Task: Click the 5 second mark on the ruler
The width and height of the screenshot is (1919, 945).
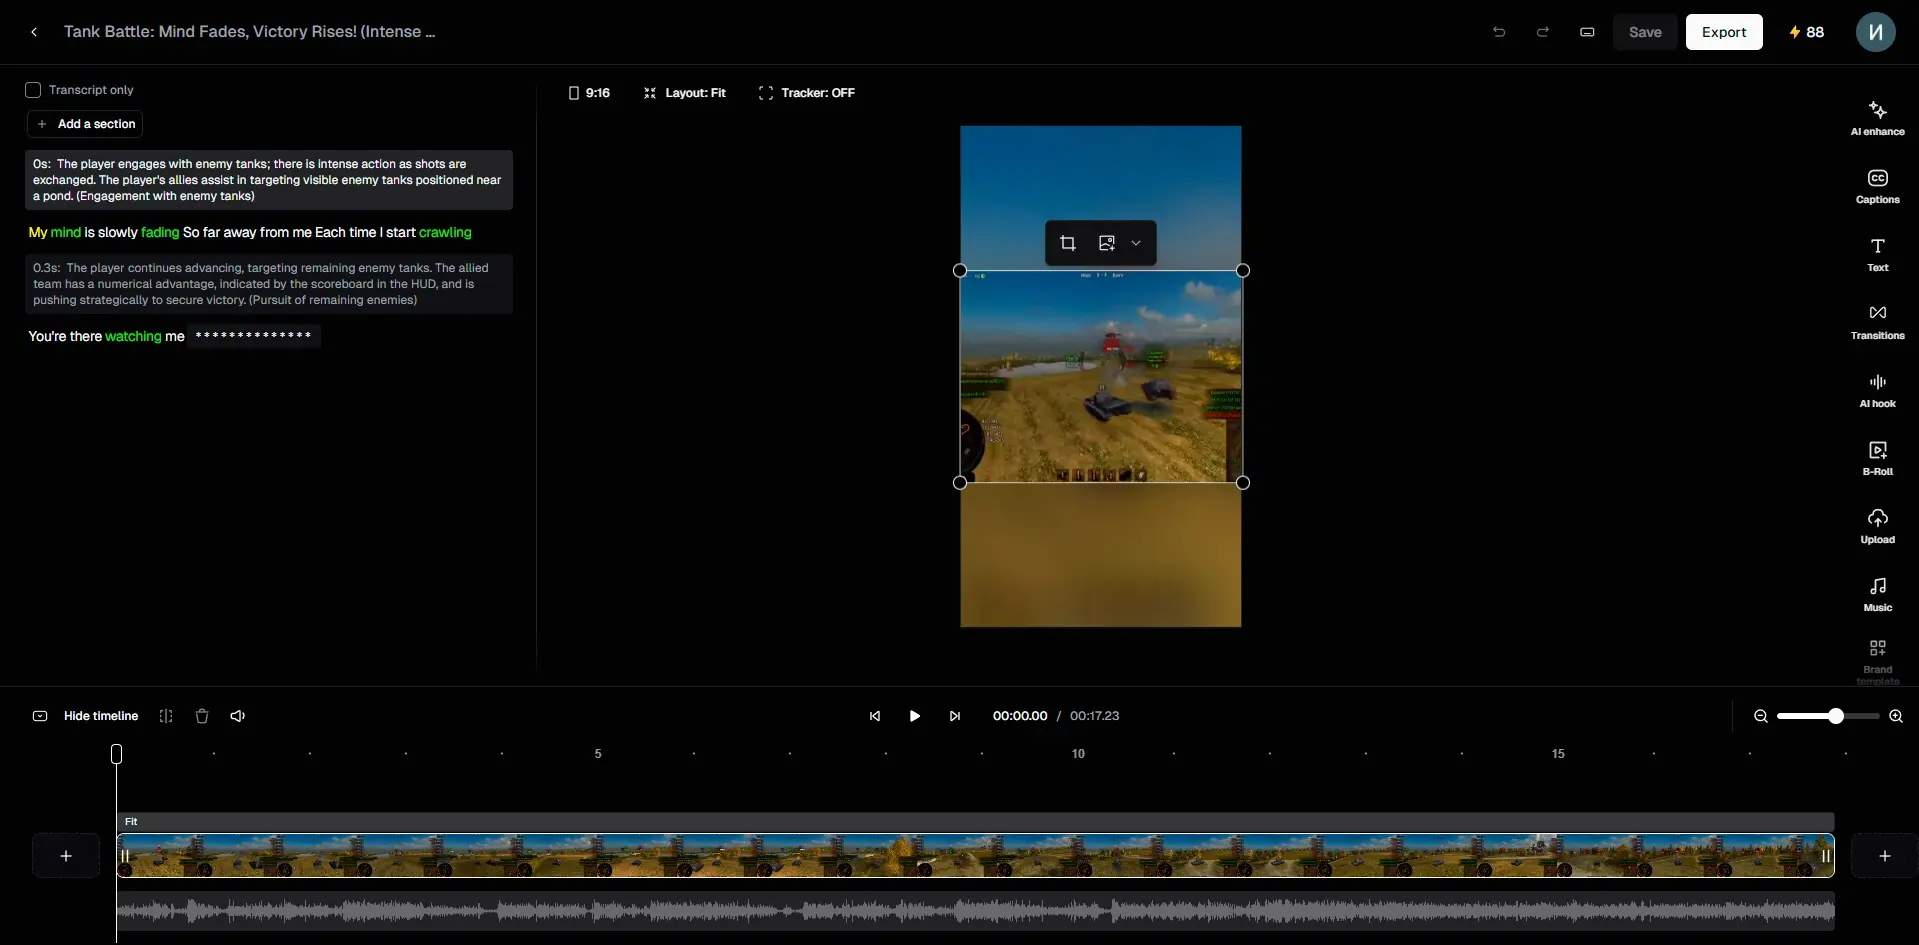Action: pyautogui.click(x=598, y=754)
